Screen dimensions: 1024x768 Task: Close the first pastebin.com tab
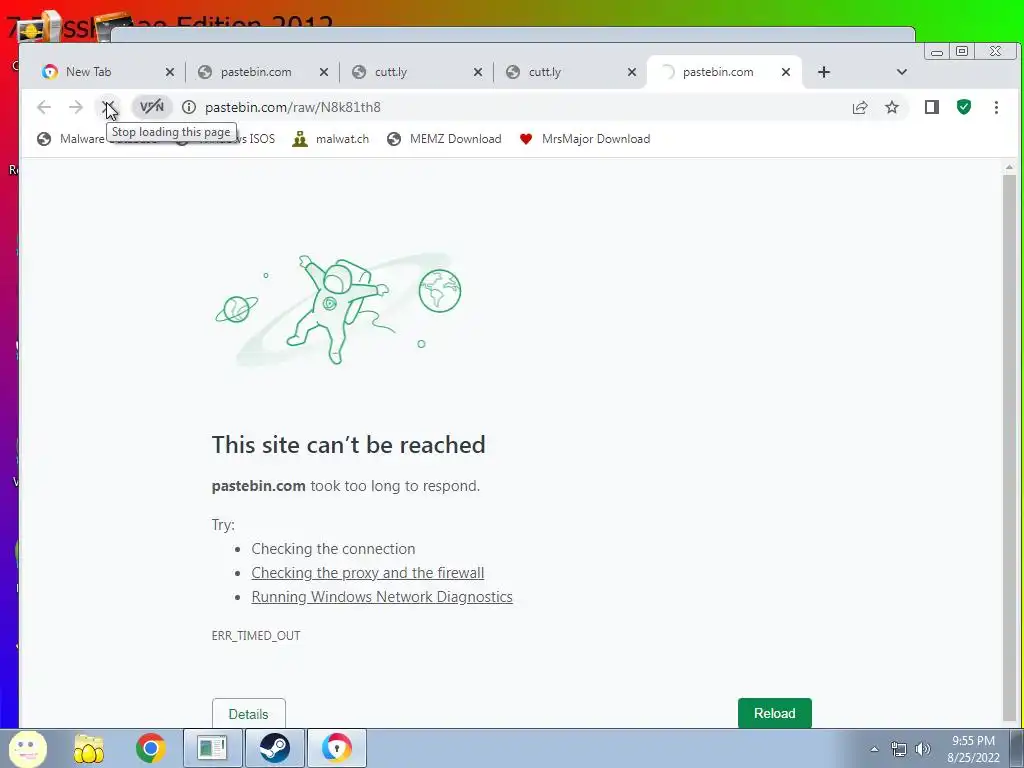[324, 72]
